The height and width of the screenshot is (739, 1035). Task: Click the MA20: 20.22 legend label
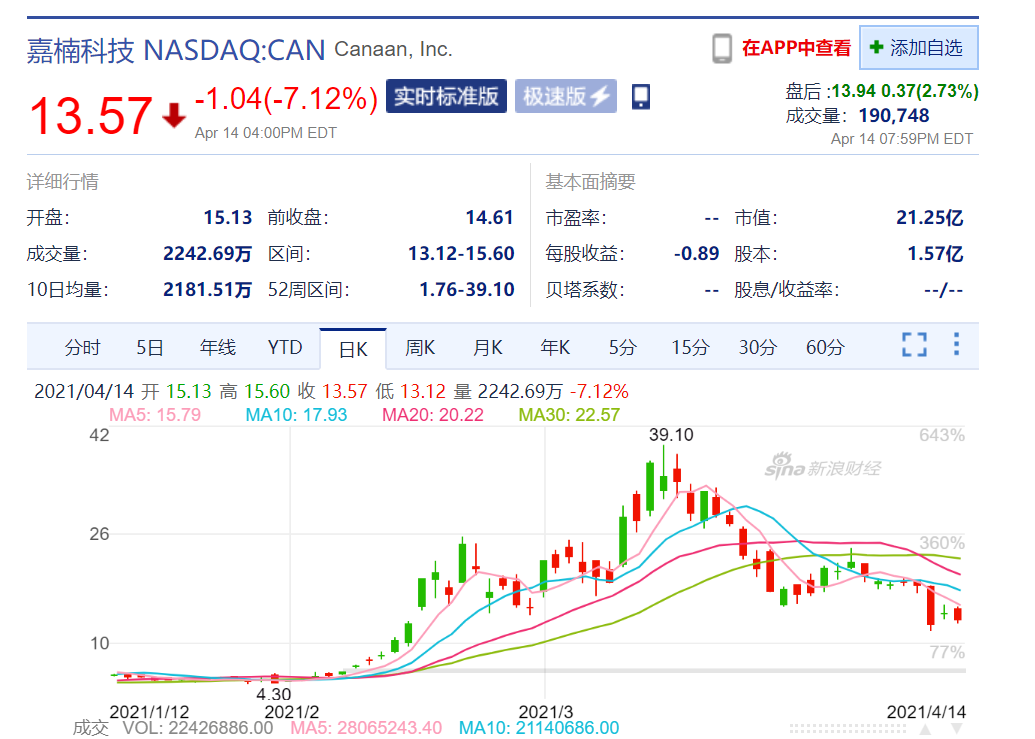pyautogui.click(x=433, y=415)
